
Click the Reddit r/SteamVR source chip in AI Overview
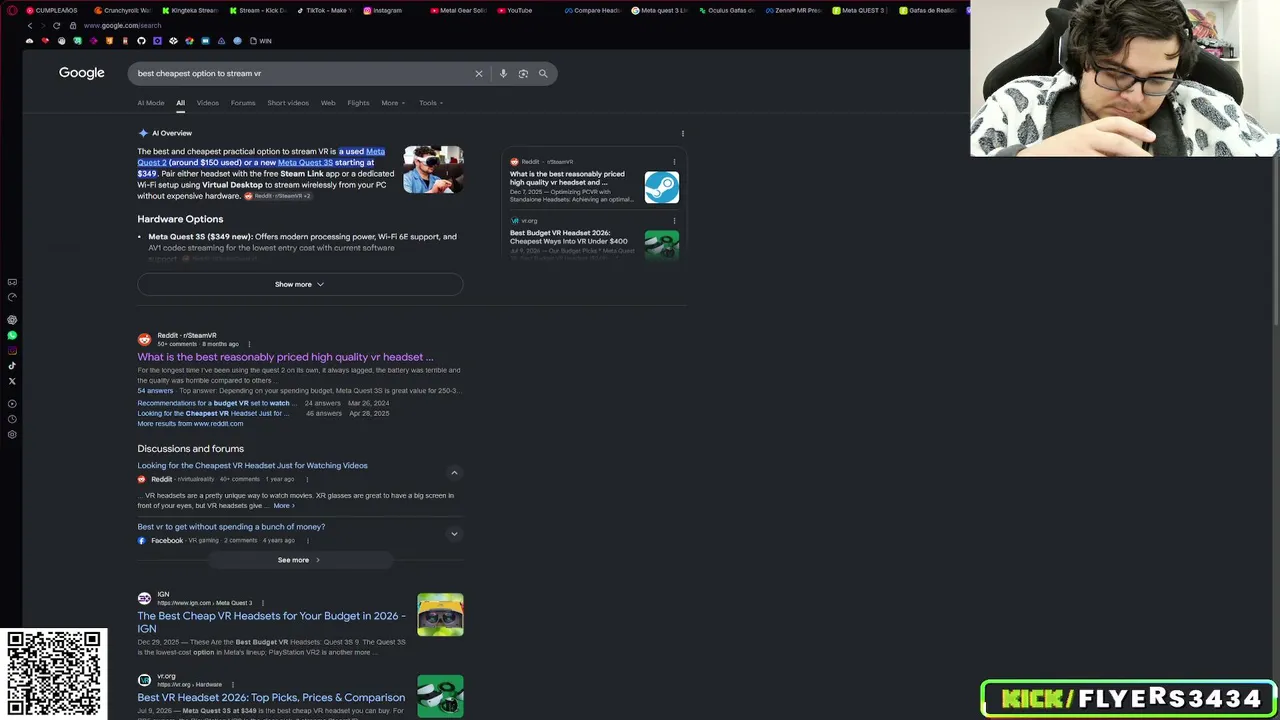coord(278,196)
